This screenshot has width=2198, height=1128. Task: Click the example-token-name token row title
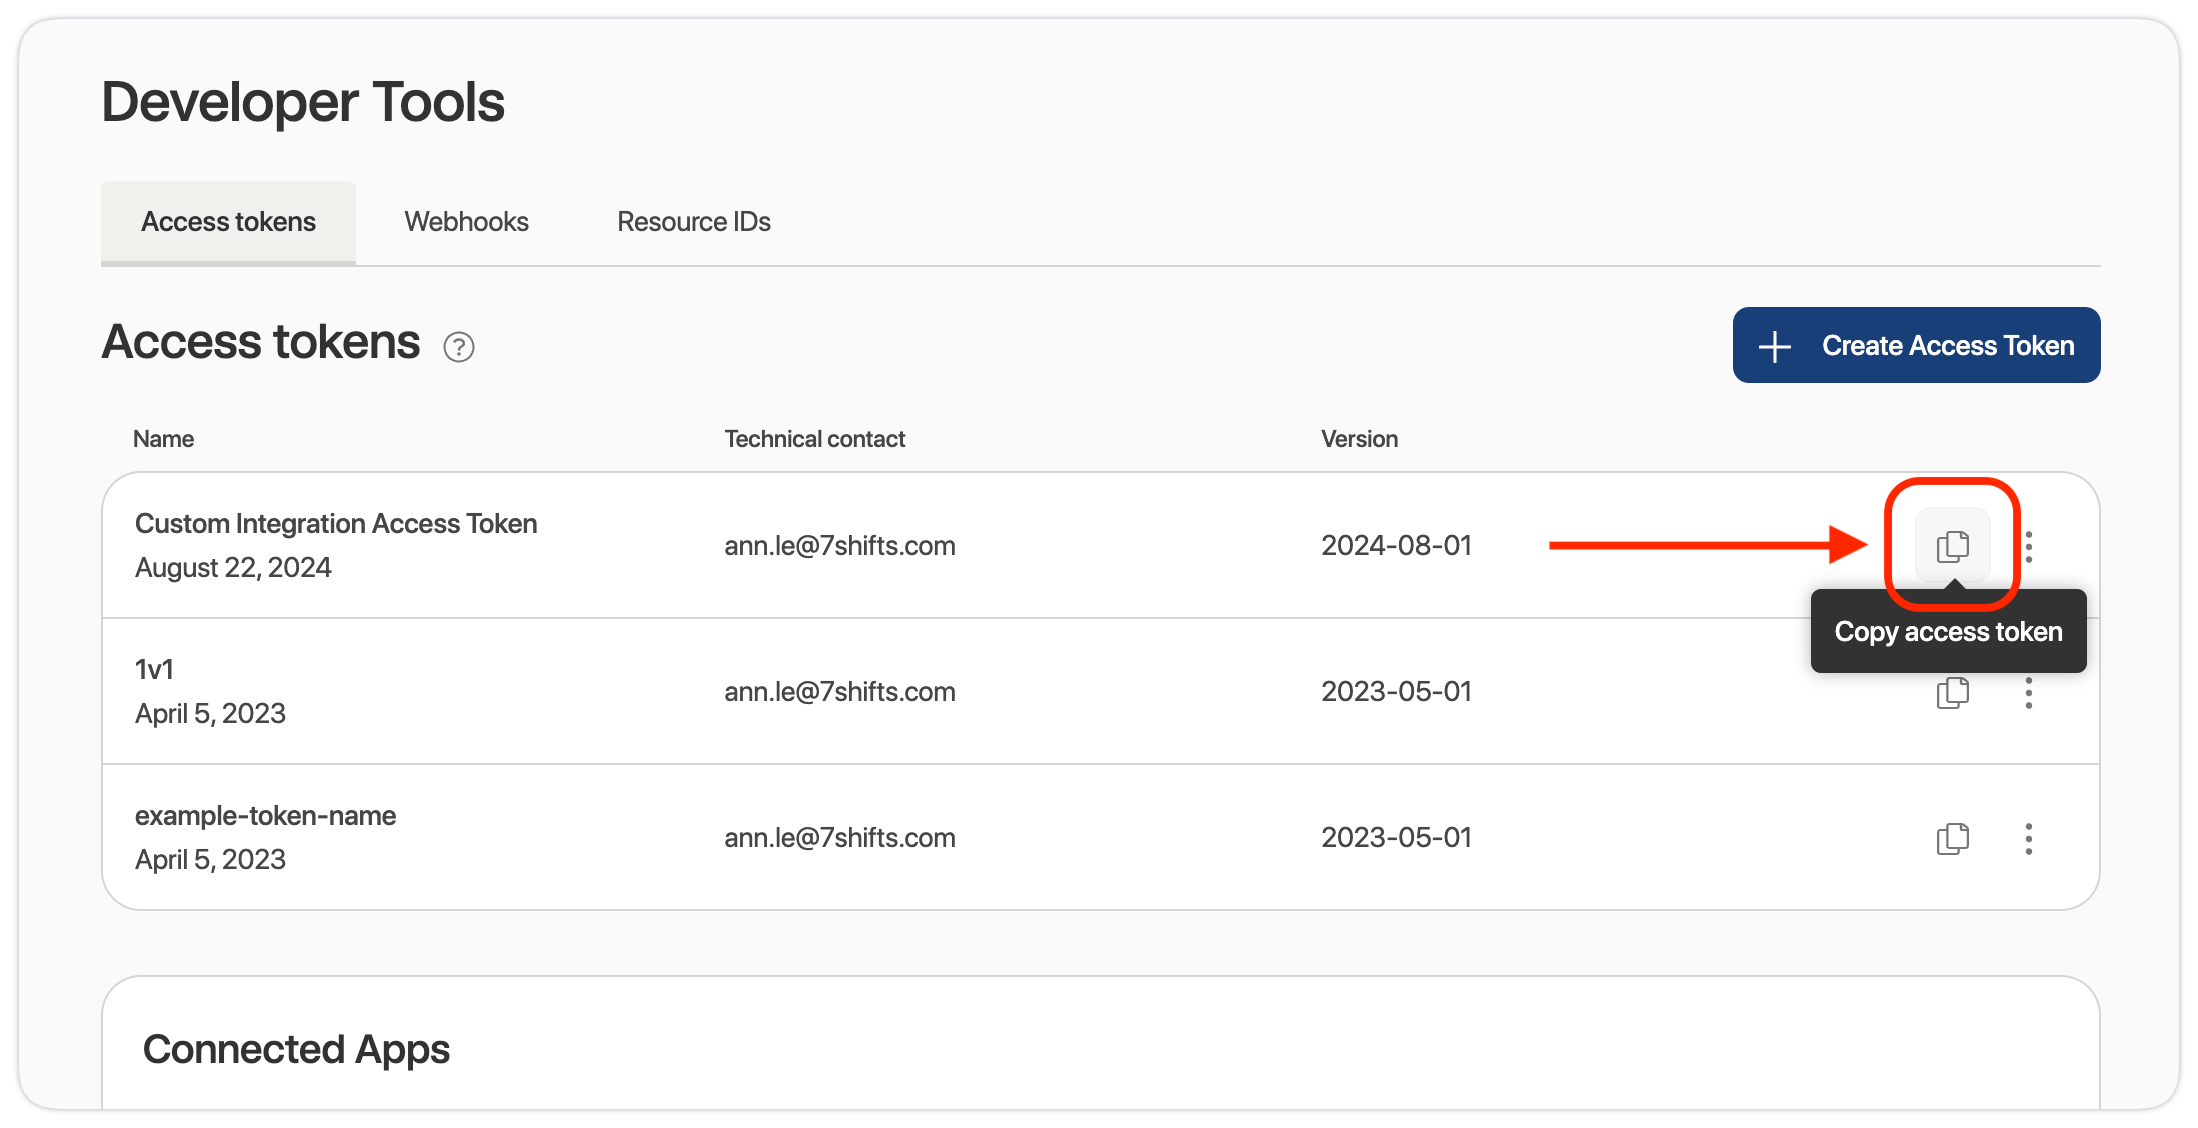click(x=265, y=816)
